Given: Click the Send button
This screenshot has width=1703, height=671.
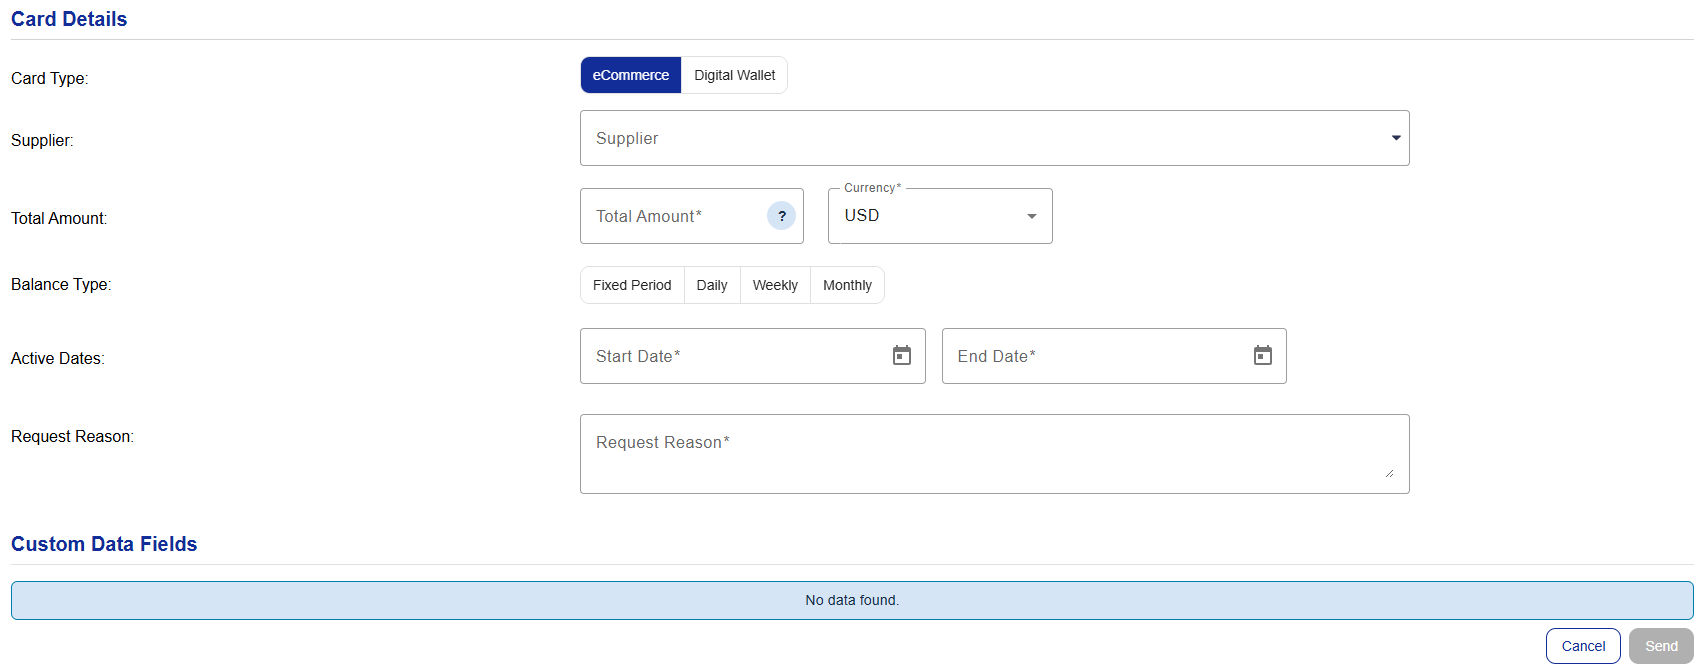Looking at the screenshot, I should pyautogui.click(x=1661, y=646).
